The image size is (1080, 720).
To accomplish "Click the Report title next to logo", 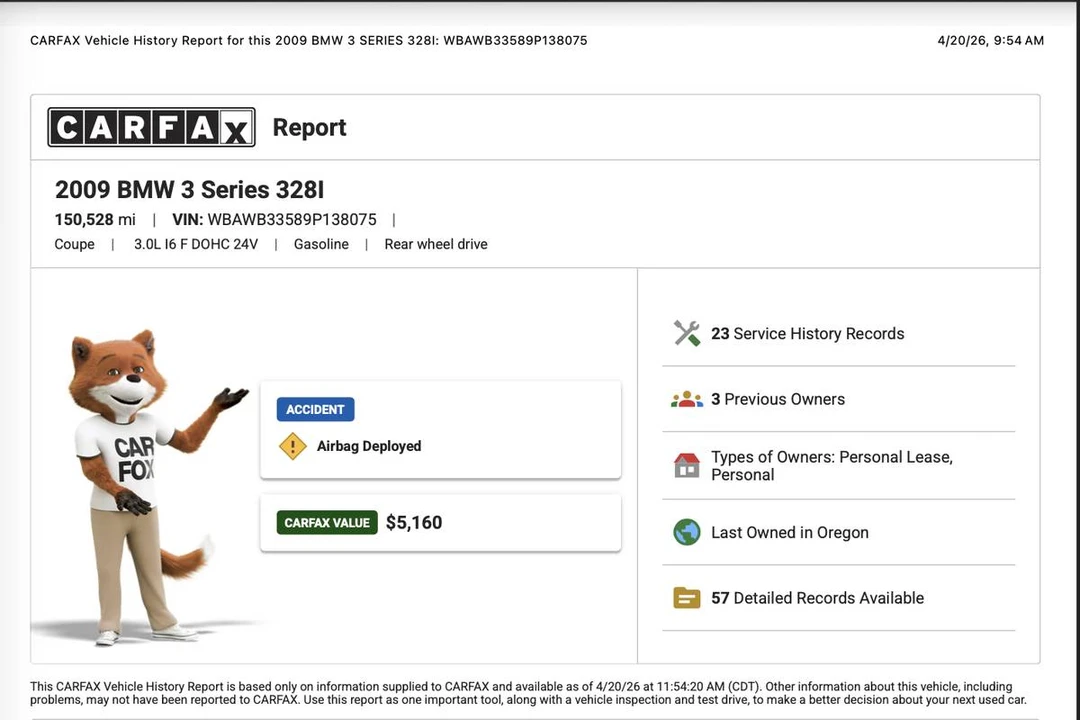I will pyautogui.click(x=309, y=127).
